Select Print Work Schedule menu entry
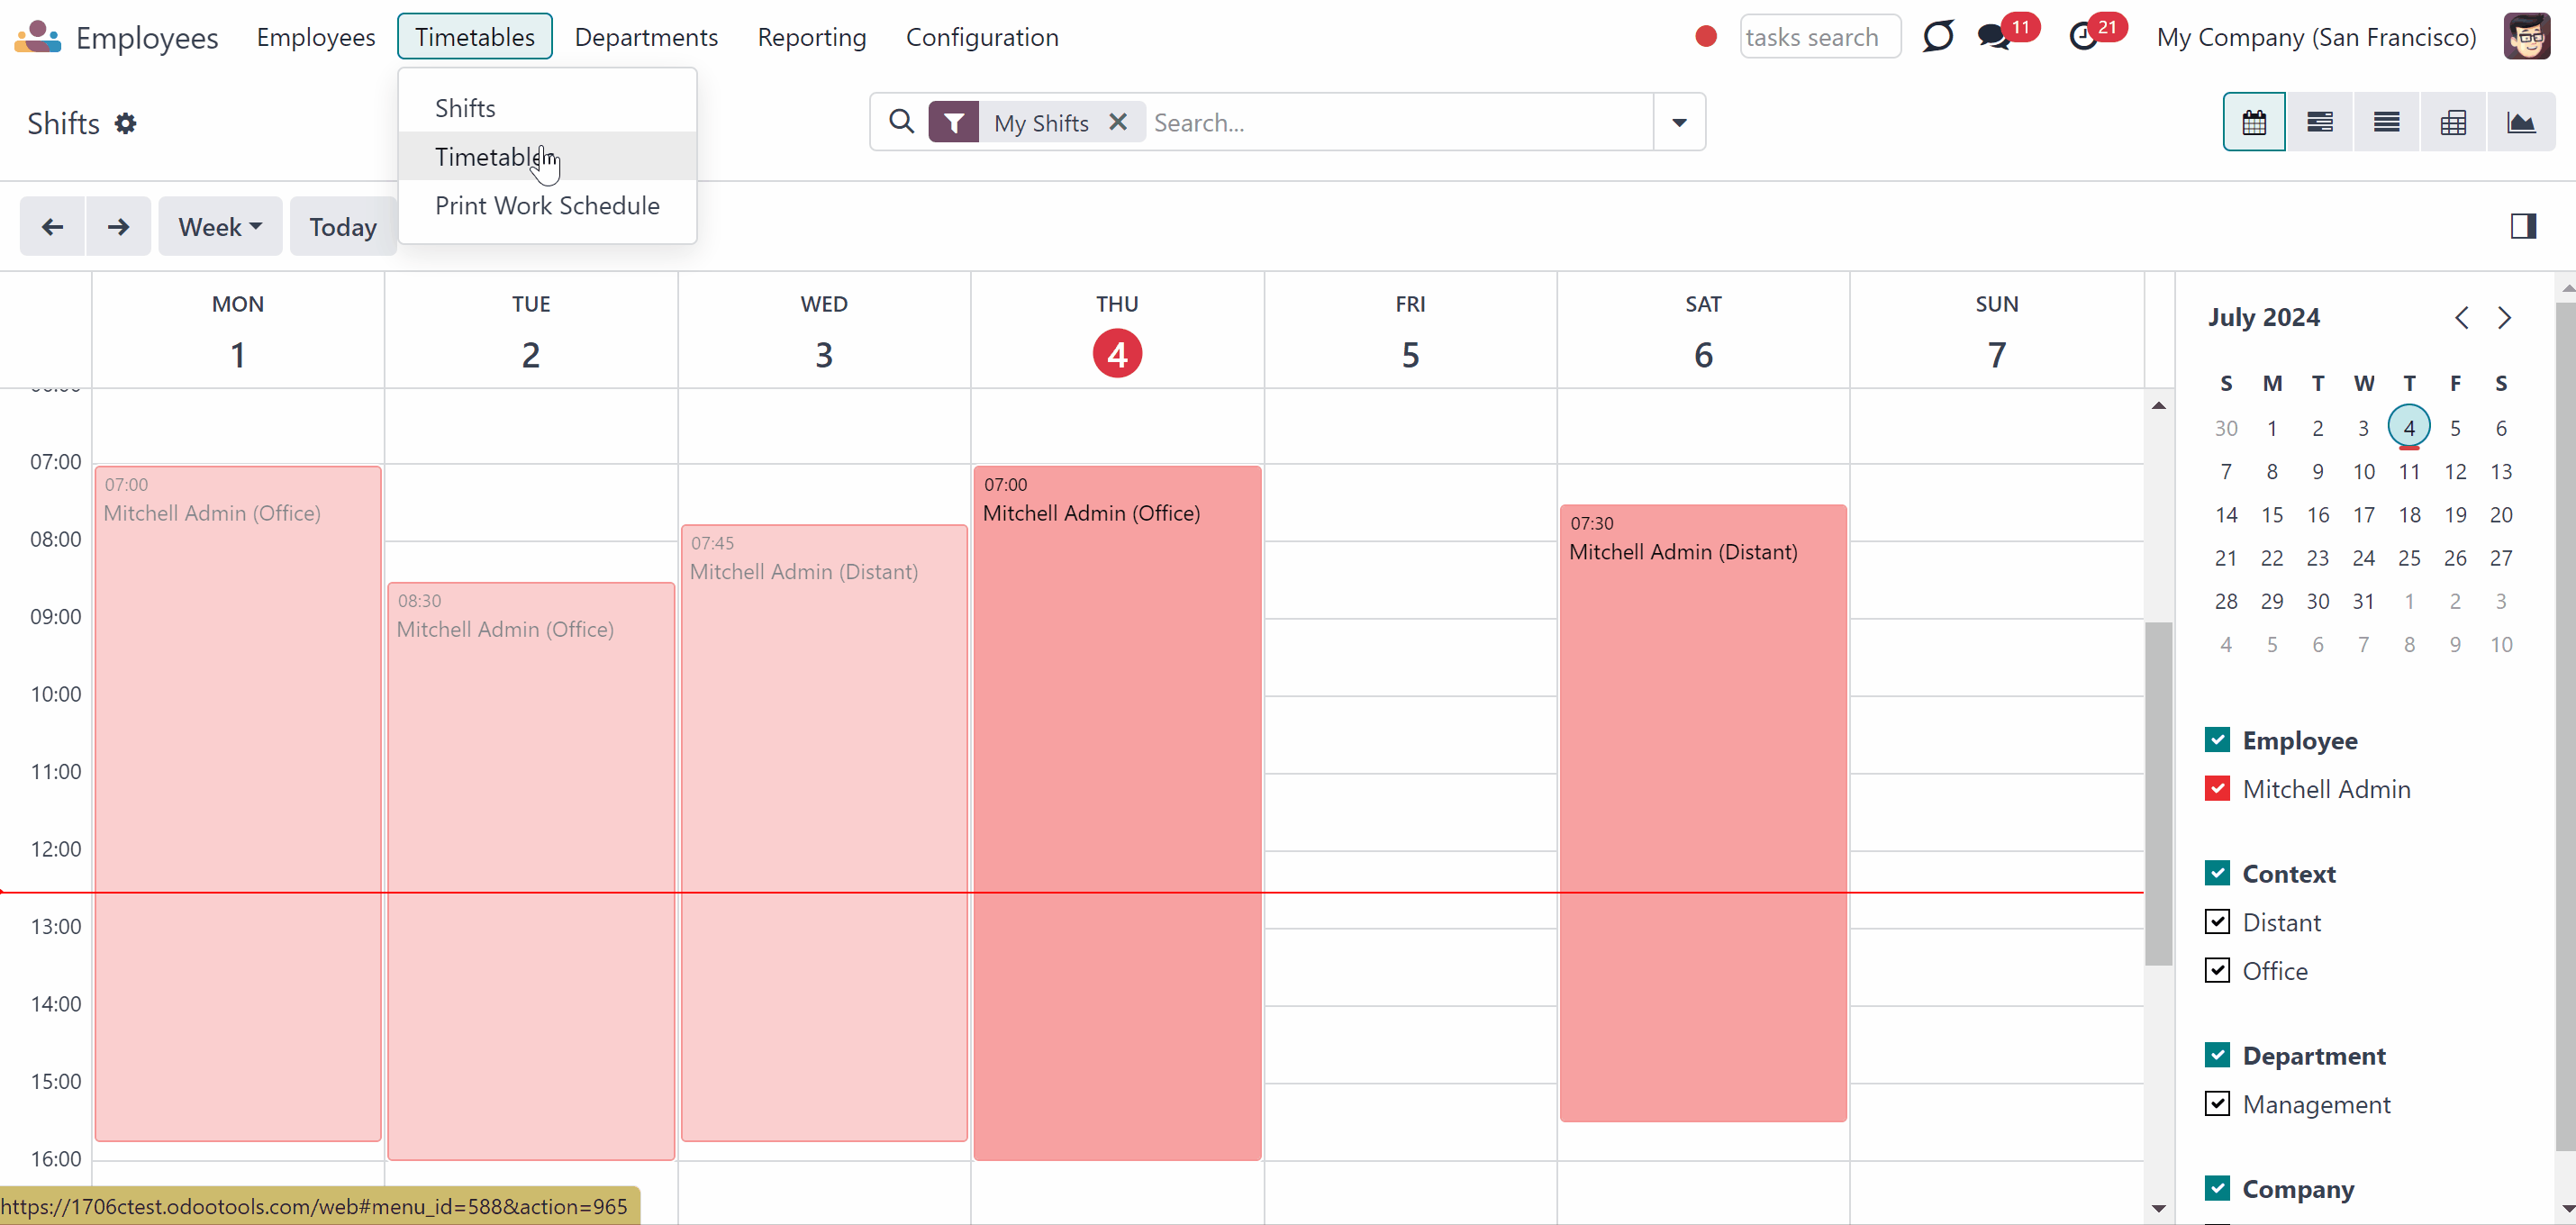 [547, 205]
